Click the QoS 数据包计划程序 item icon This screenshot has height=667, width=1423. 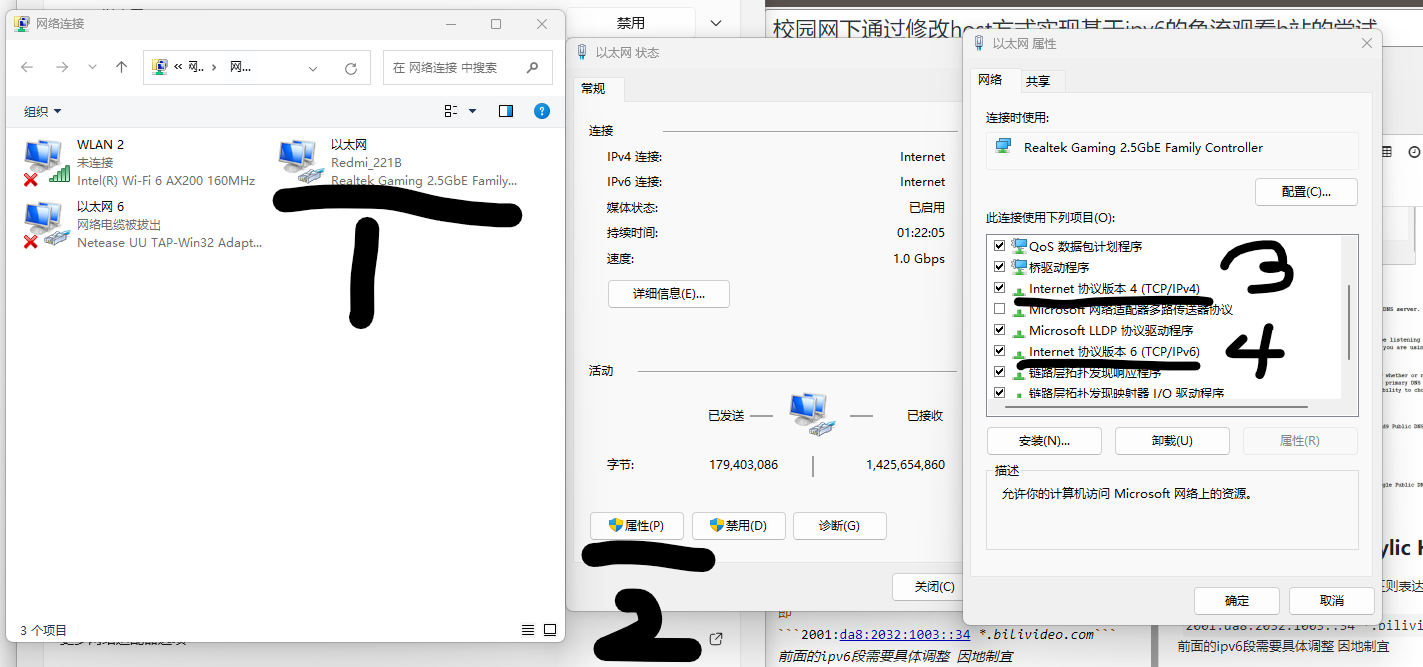click(x=1020, y=246)
